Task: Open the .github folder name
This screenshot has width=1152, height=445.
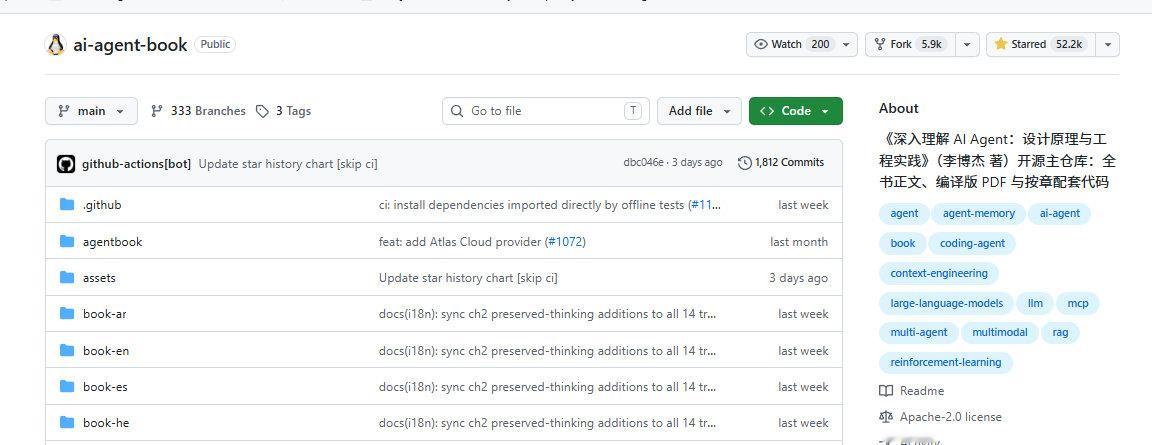Action: coord(102,205)
